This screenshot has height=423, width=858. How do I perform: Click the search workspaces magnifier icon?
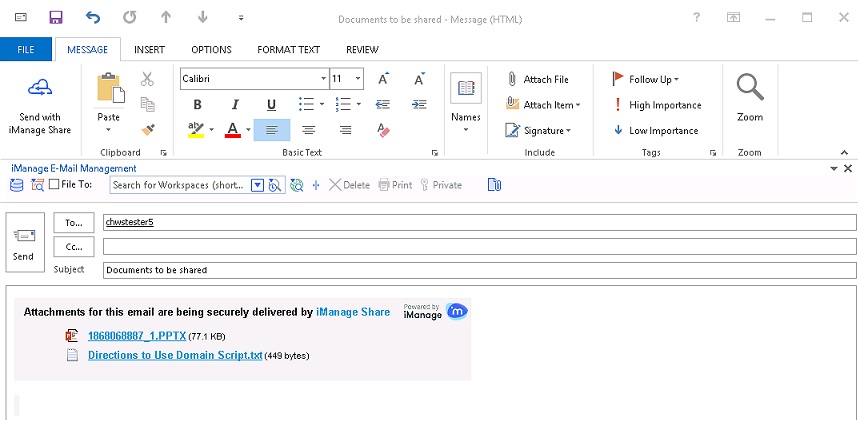(275, 185)
